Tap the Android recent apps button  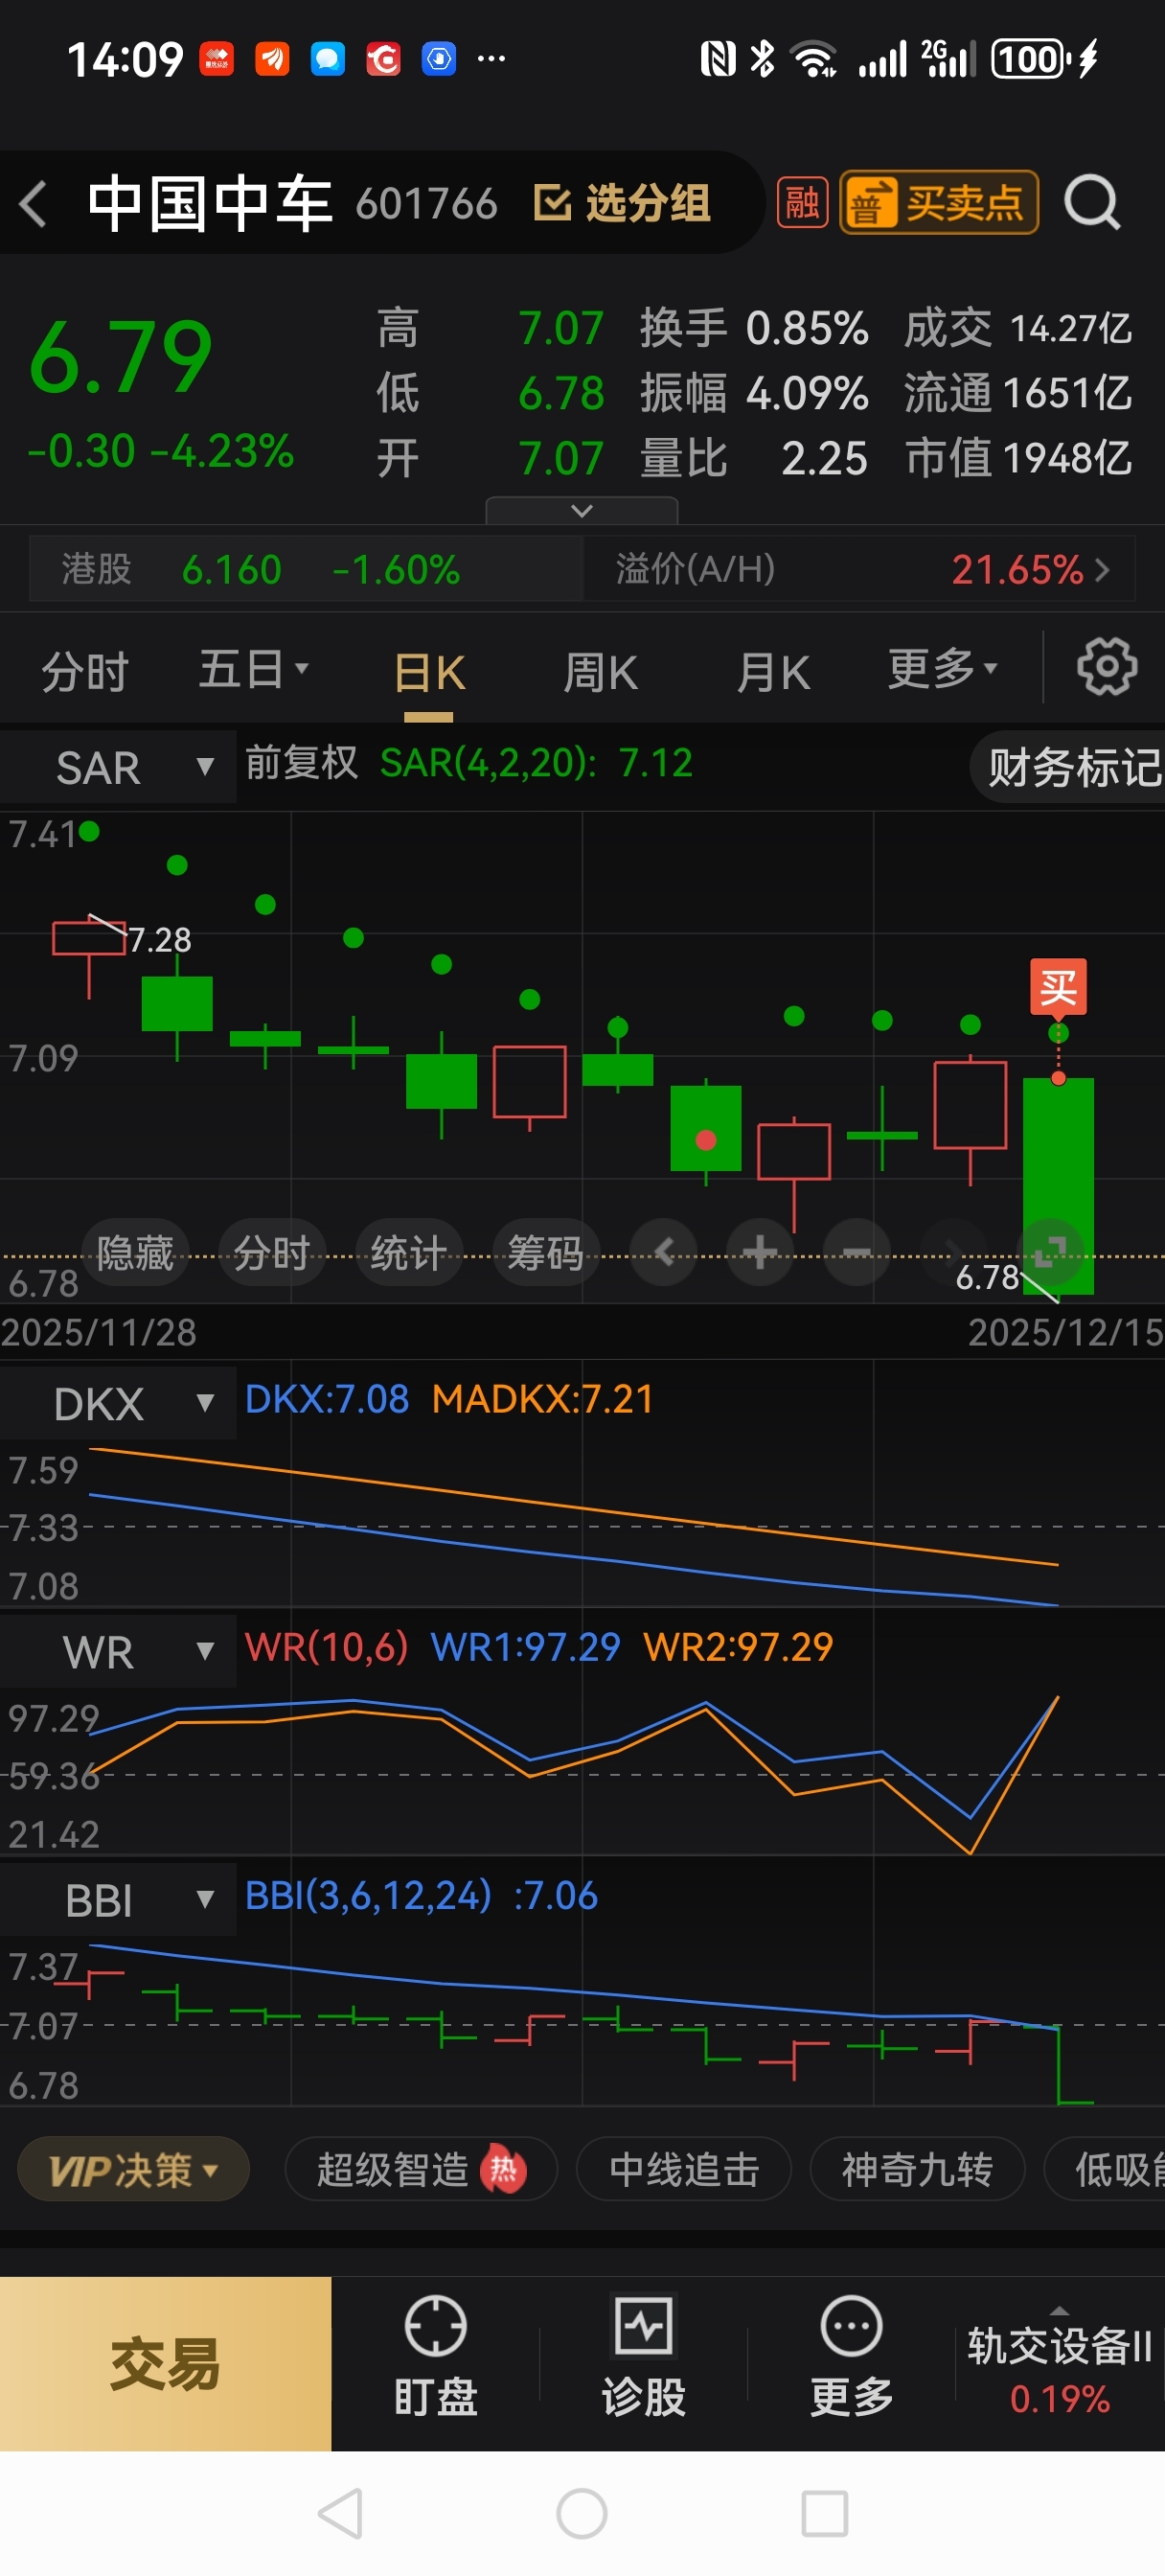pos(825,2513)
